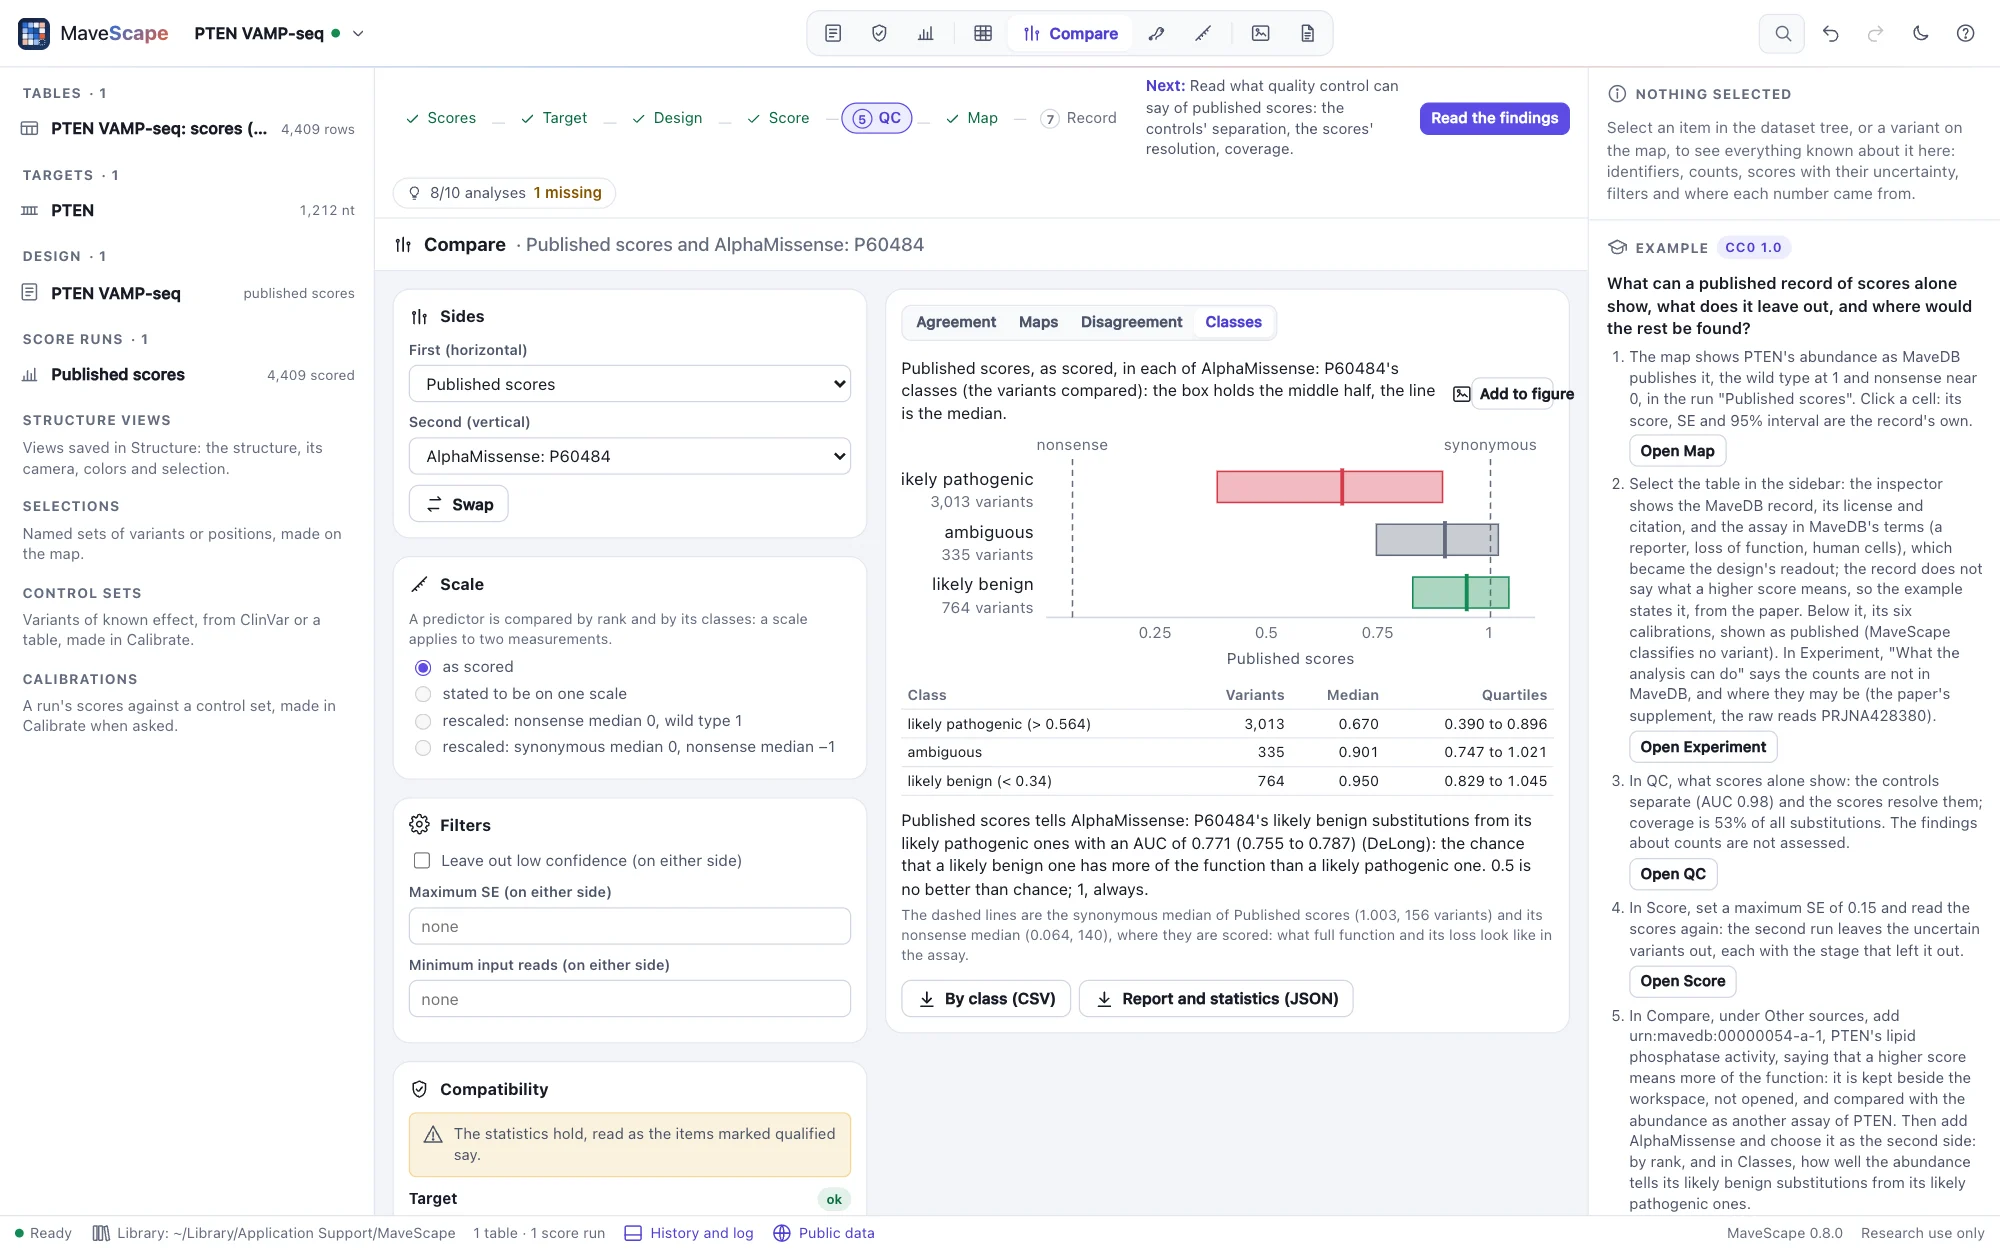Select 'rescaled: nonsense median 0, wild type 1'
Screen dimensions: 2000x1250
point(423,721)
